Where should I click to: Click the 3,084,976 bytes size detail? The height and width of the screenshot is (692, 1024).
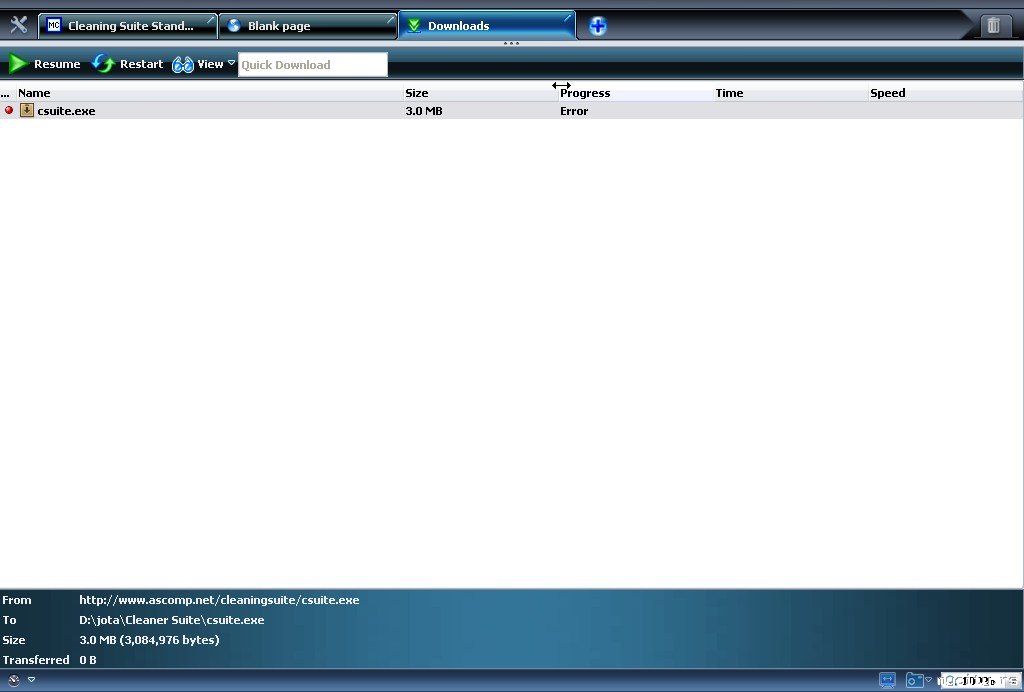click(x=149, y=640)
